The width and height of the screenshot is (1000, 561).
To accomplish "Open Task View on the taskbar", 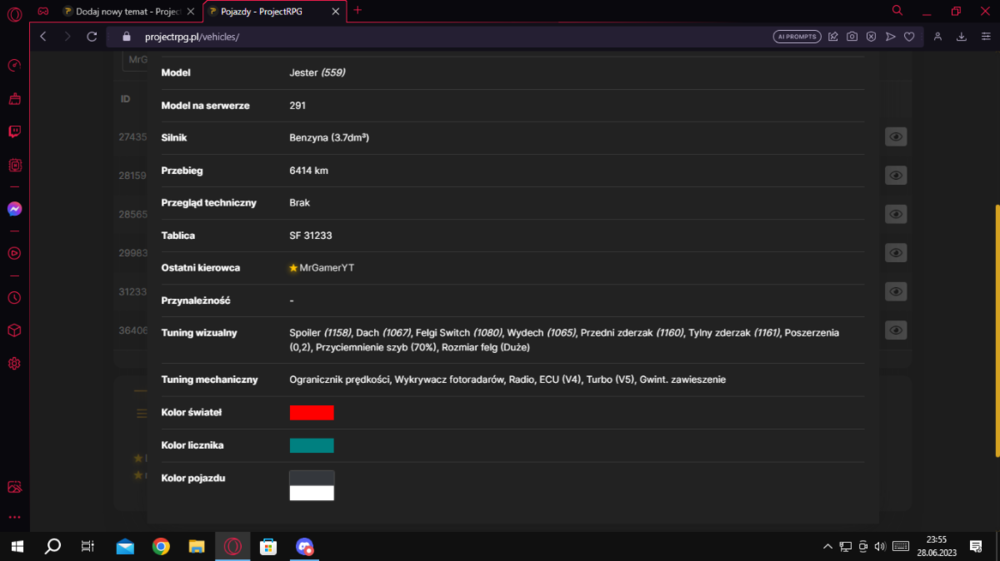I will pos(87,546).
